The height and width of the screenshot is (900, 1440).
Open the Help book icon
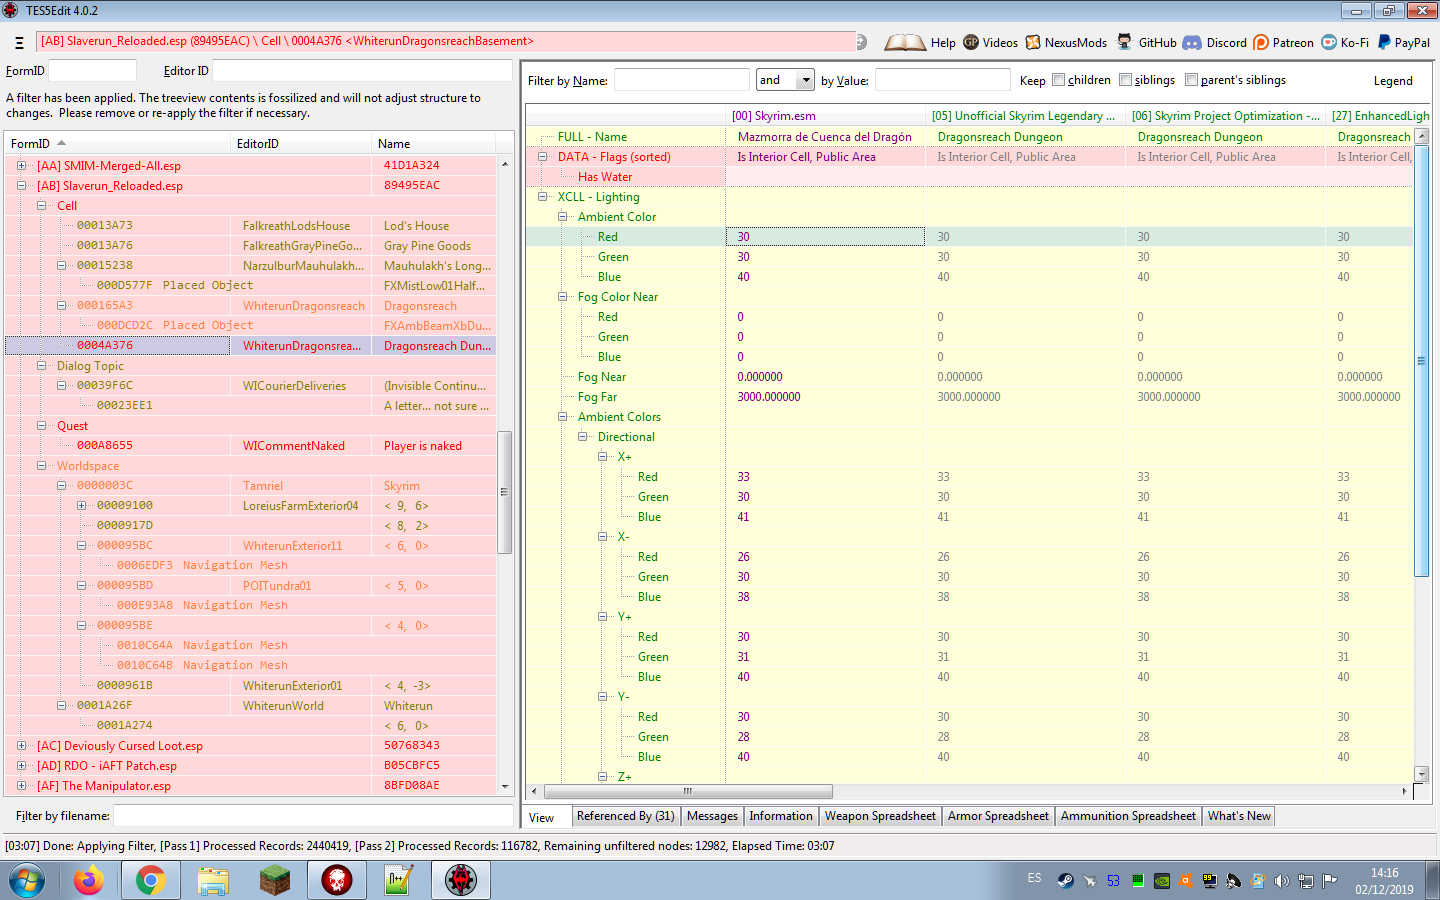[904, 42]
